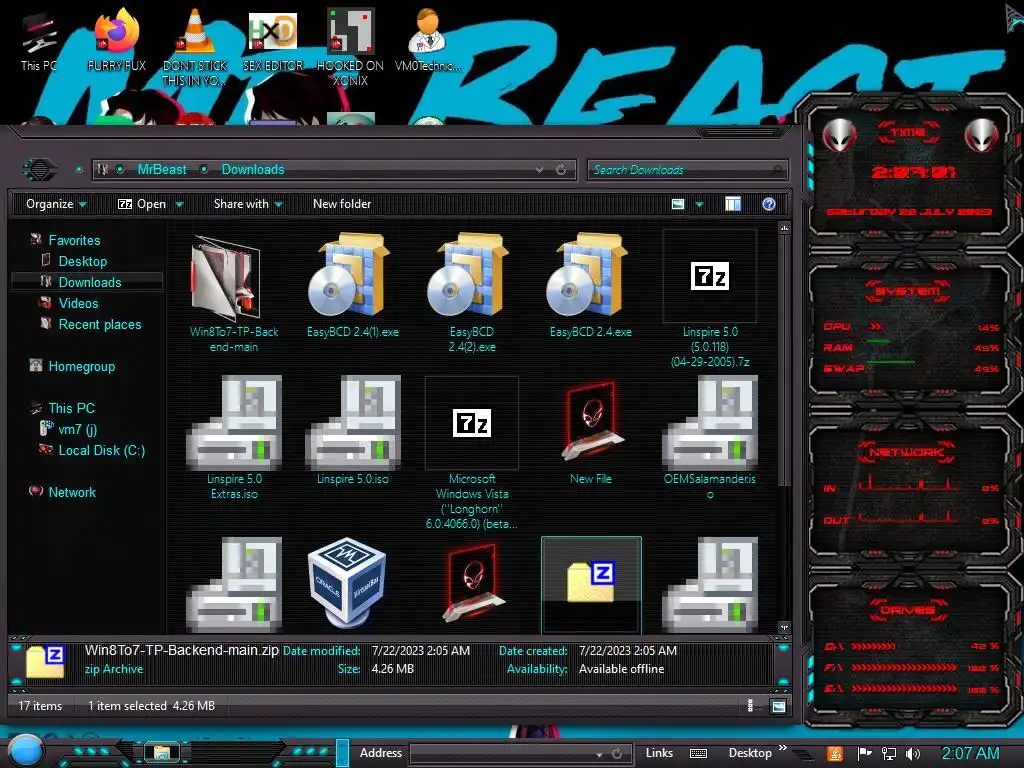Image resolution: width=1024 pixels, height=768 pixels.
Task: Expand the address bar history dropdown
Action: coord(539,170)
